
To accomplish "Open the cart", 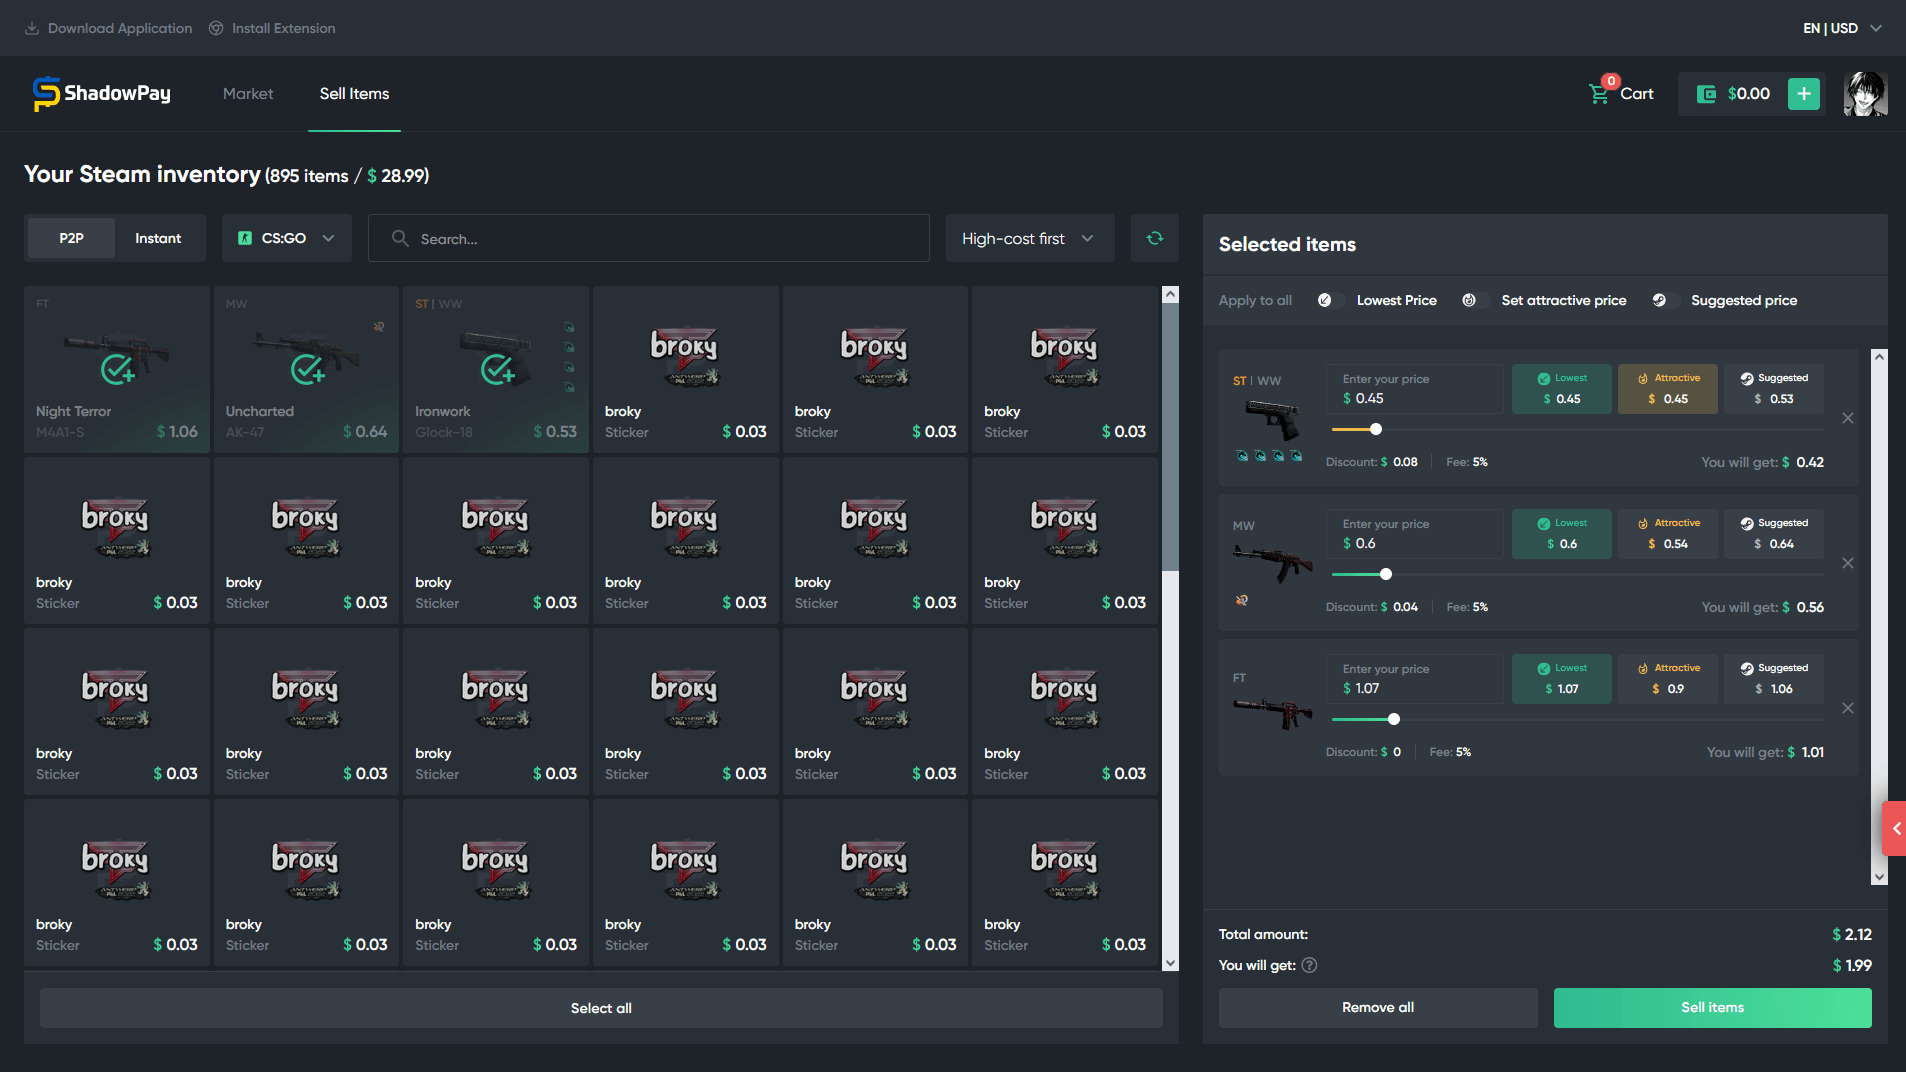I will point(1620,93).
